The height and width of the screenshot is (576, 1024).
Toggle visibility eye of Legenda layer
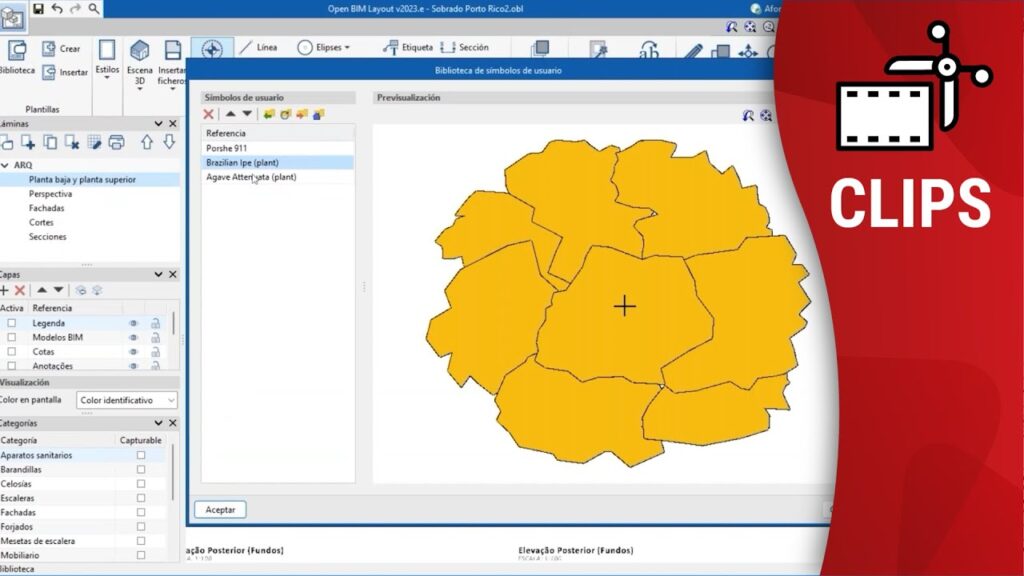132,324
